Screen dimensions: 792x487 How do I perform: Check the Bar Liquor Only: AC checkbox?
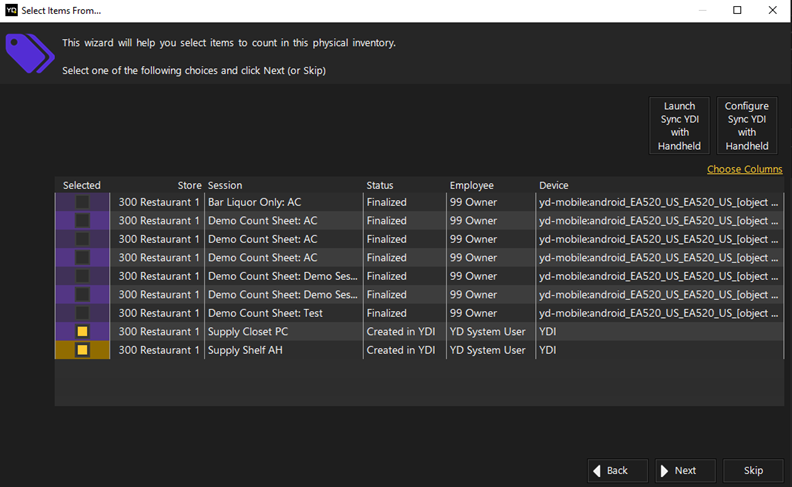click(82, 202)
